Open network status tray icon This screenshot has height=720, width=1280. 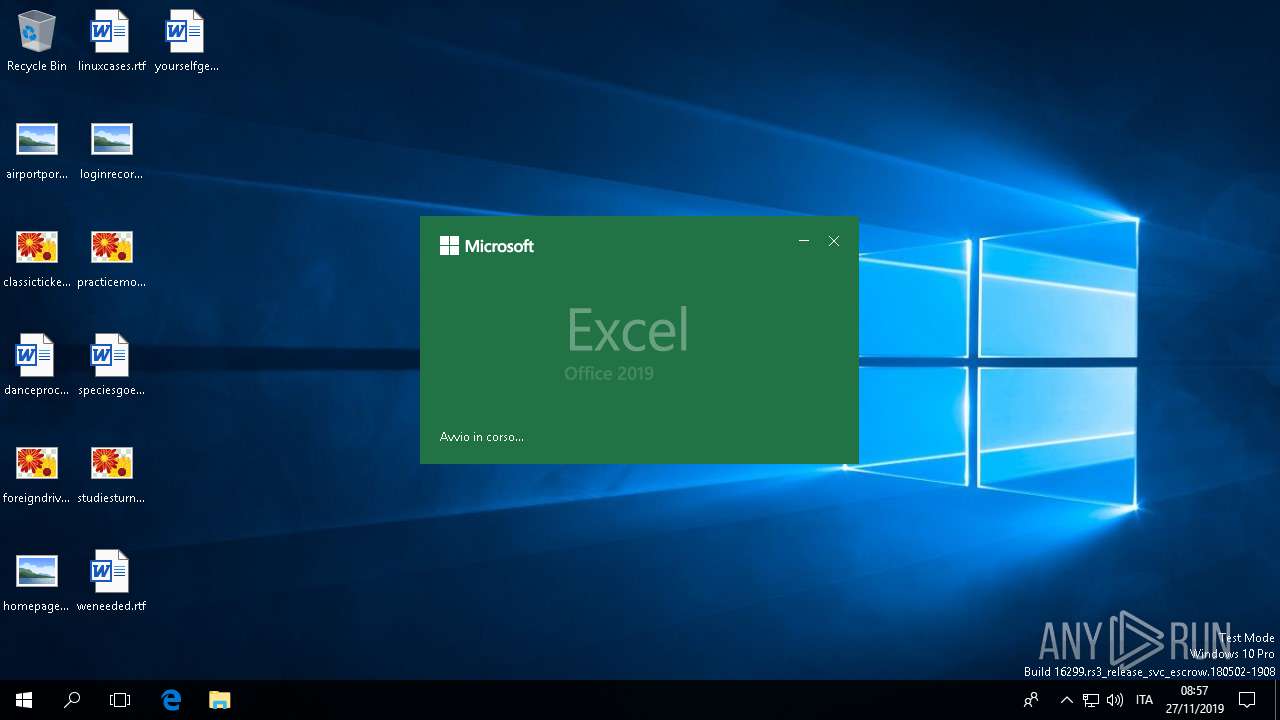click(1091, 700)
